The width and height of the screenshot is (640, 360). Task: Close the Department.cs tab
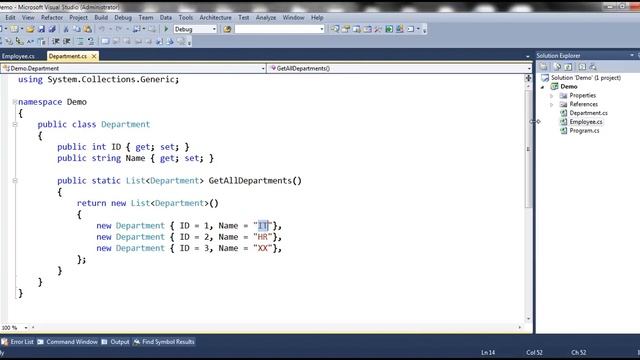(94, 56)
